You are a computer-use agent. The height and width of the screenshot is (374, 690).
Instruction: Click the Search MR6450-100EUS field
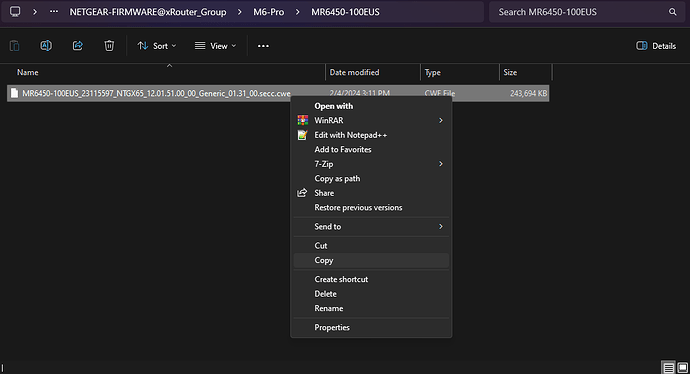pos(581,12)
